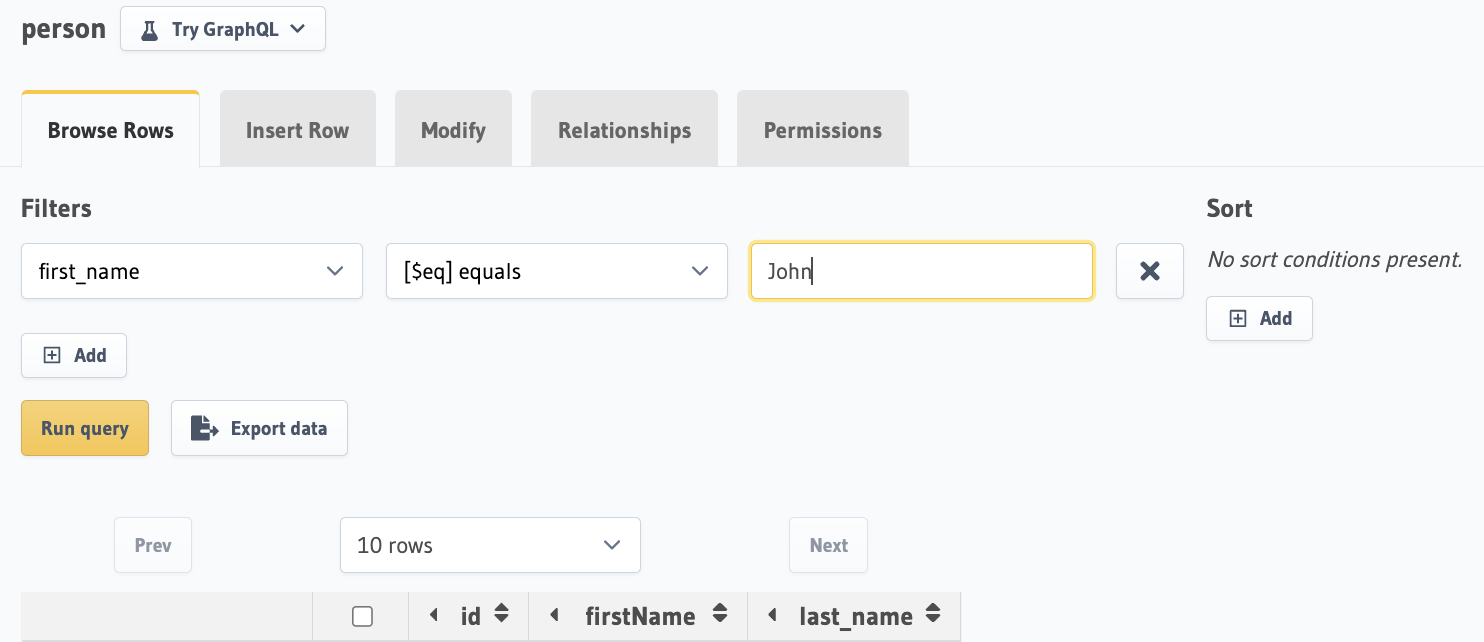Expand the 10 rows page size dropdown
Viewport: 1484px width, 642px height.
coord(490,545)
